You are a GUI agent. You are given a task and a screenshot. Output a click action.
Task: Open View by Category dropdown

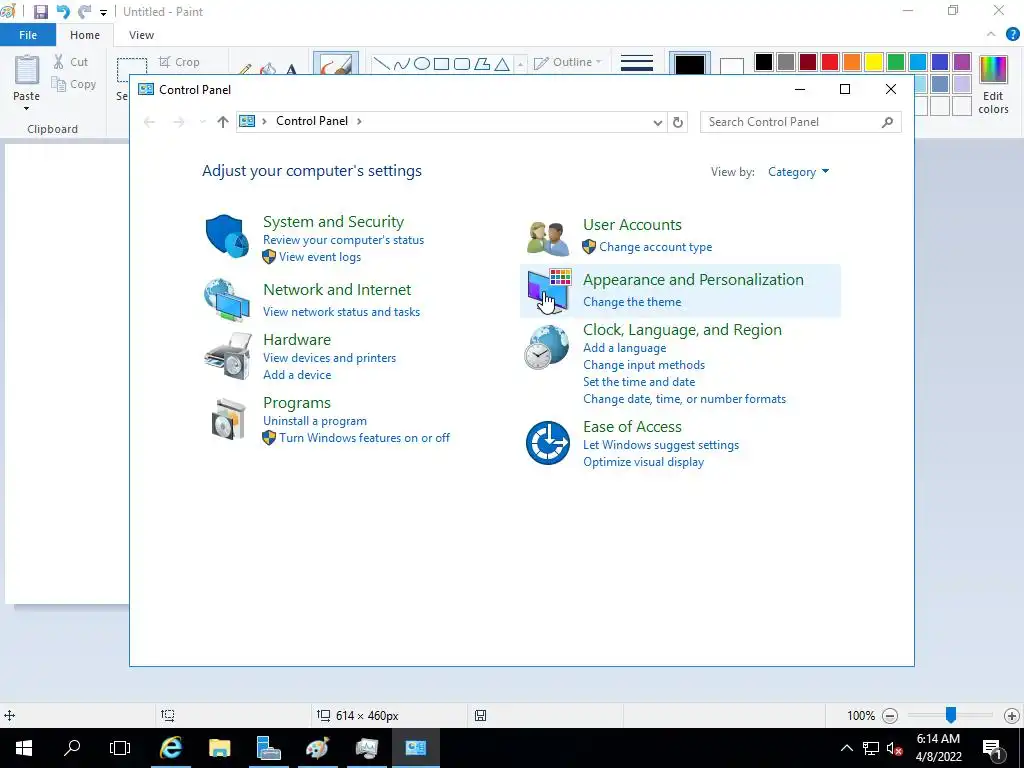[798, 172]
